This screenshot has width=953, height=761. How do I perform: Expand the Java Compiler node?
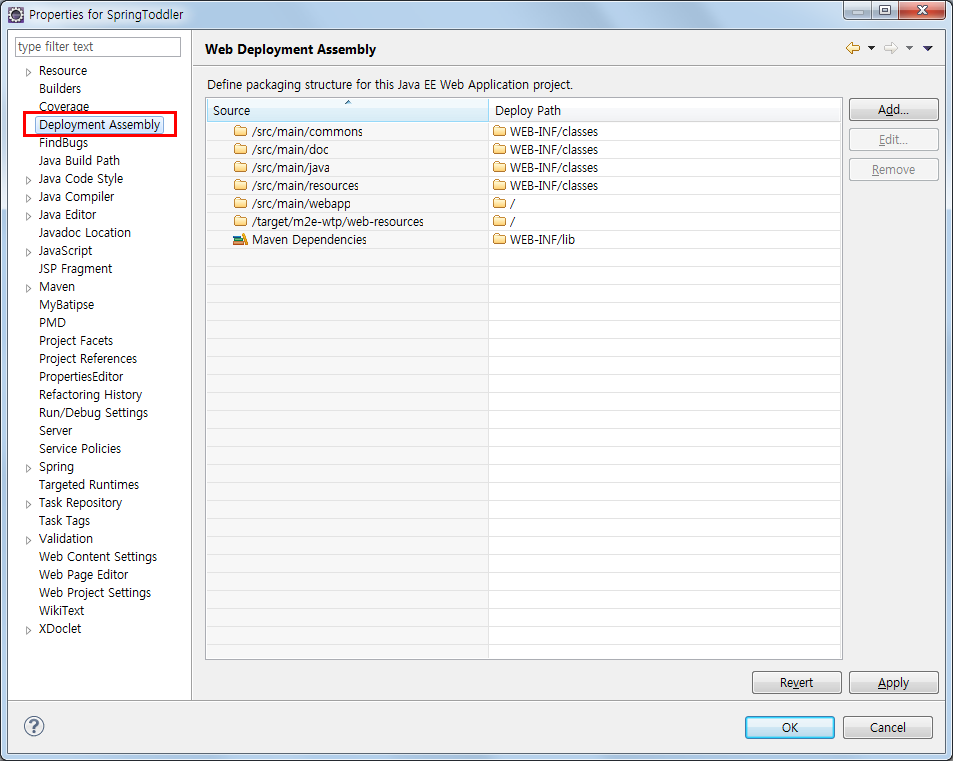pos(28,198)
